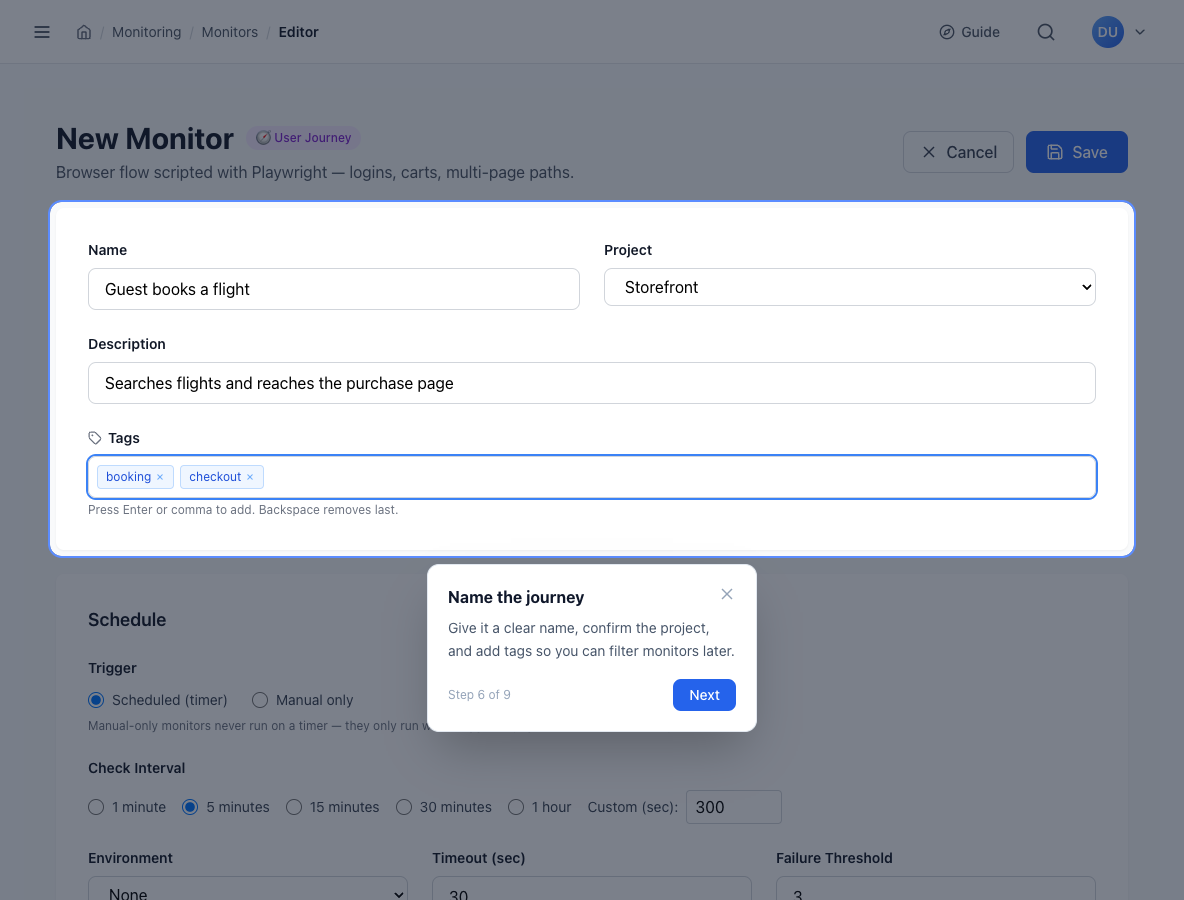The image size is (1184, 900).
Task: Cancel the new monitor
Action: (958, 152)
